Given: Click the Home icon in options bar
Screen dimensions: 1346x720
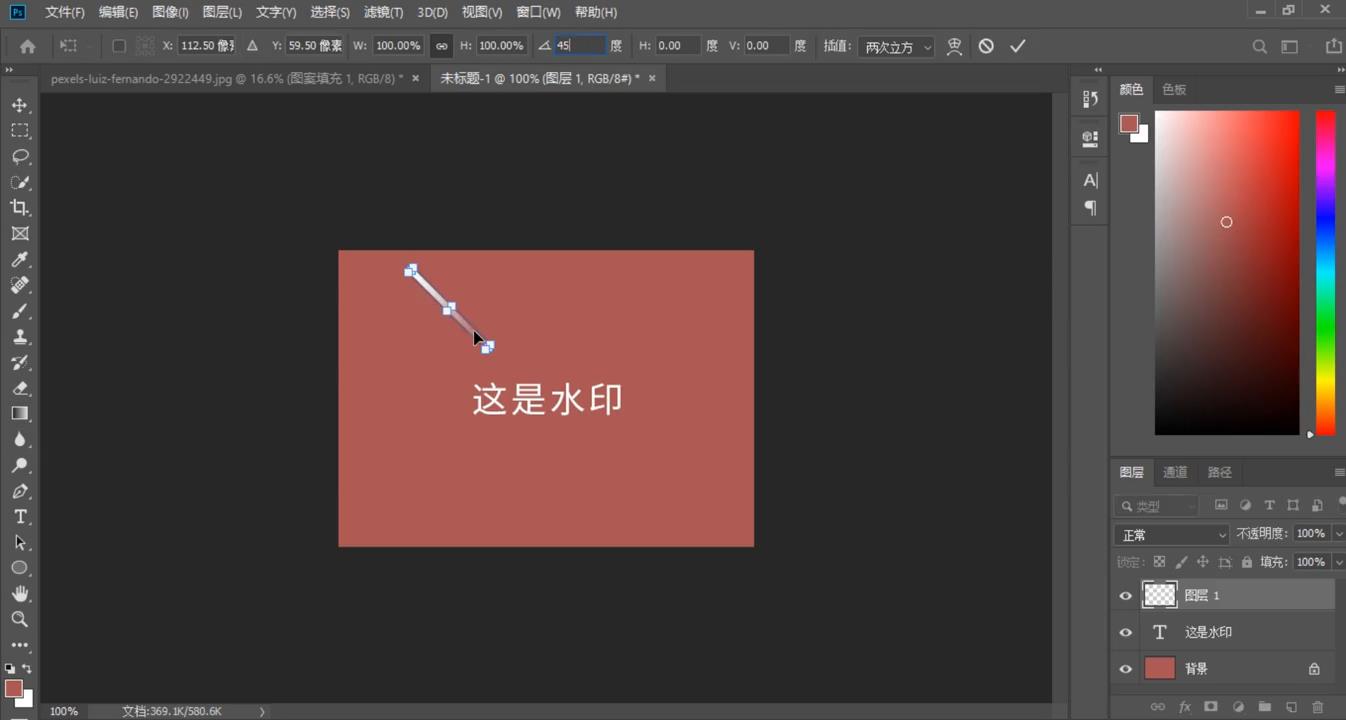Looking at the screenshot, I should point(28,46).
